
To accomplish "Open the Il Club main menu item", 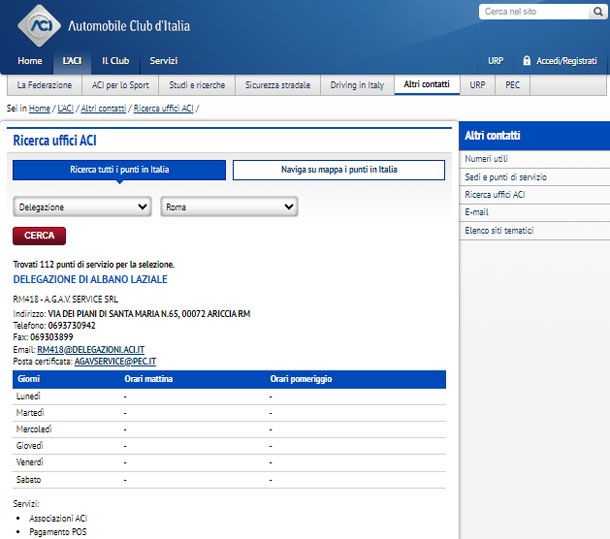I will tap(115, 61).
